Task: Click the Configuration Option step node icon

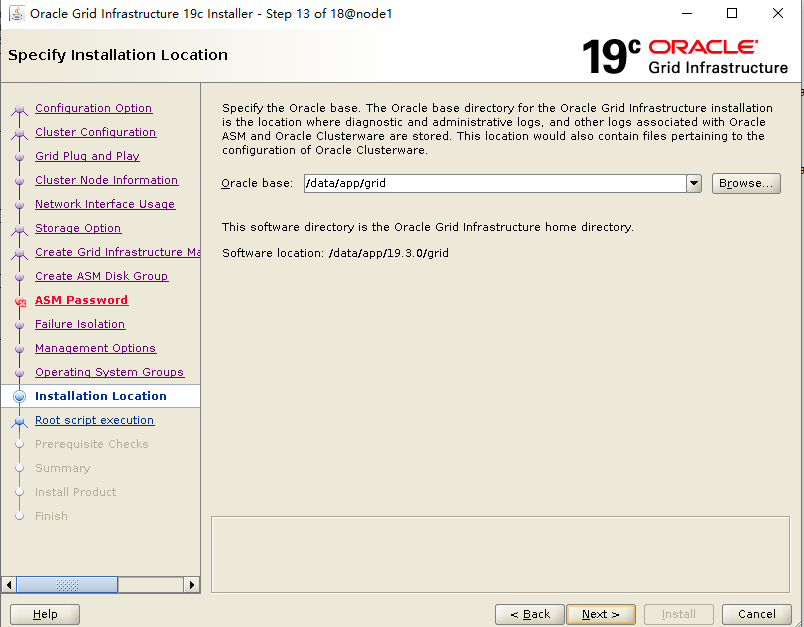Action: (x=19, y=109)
